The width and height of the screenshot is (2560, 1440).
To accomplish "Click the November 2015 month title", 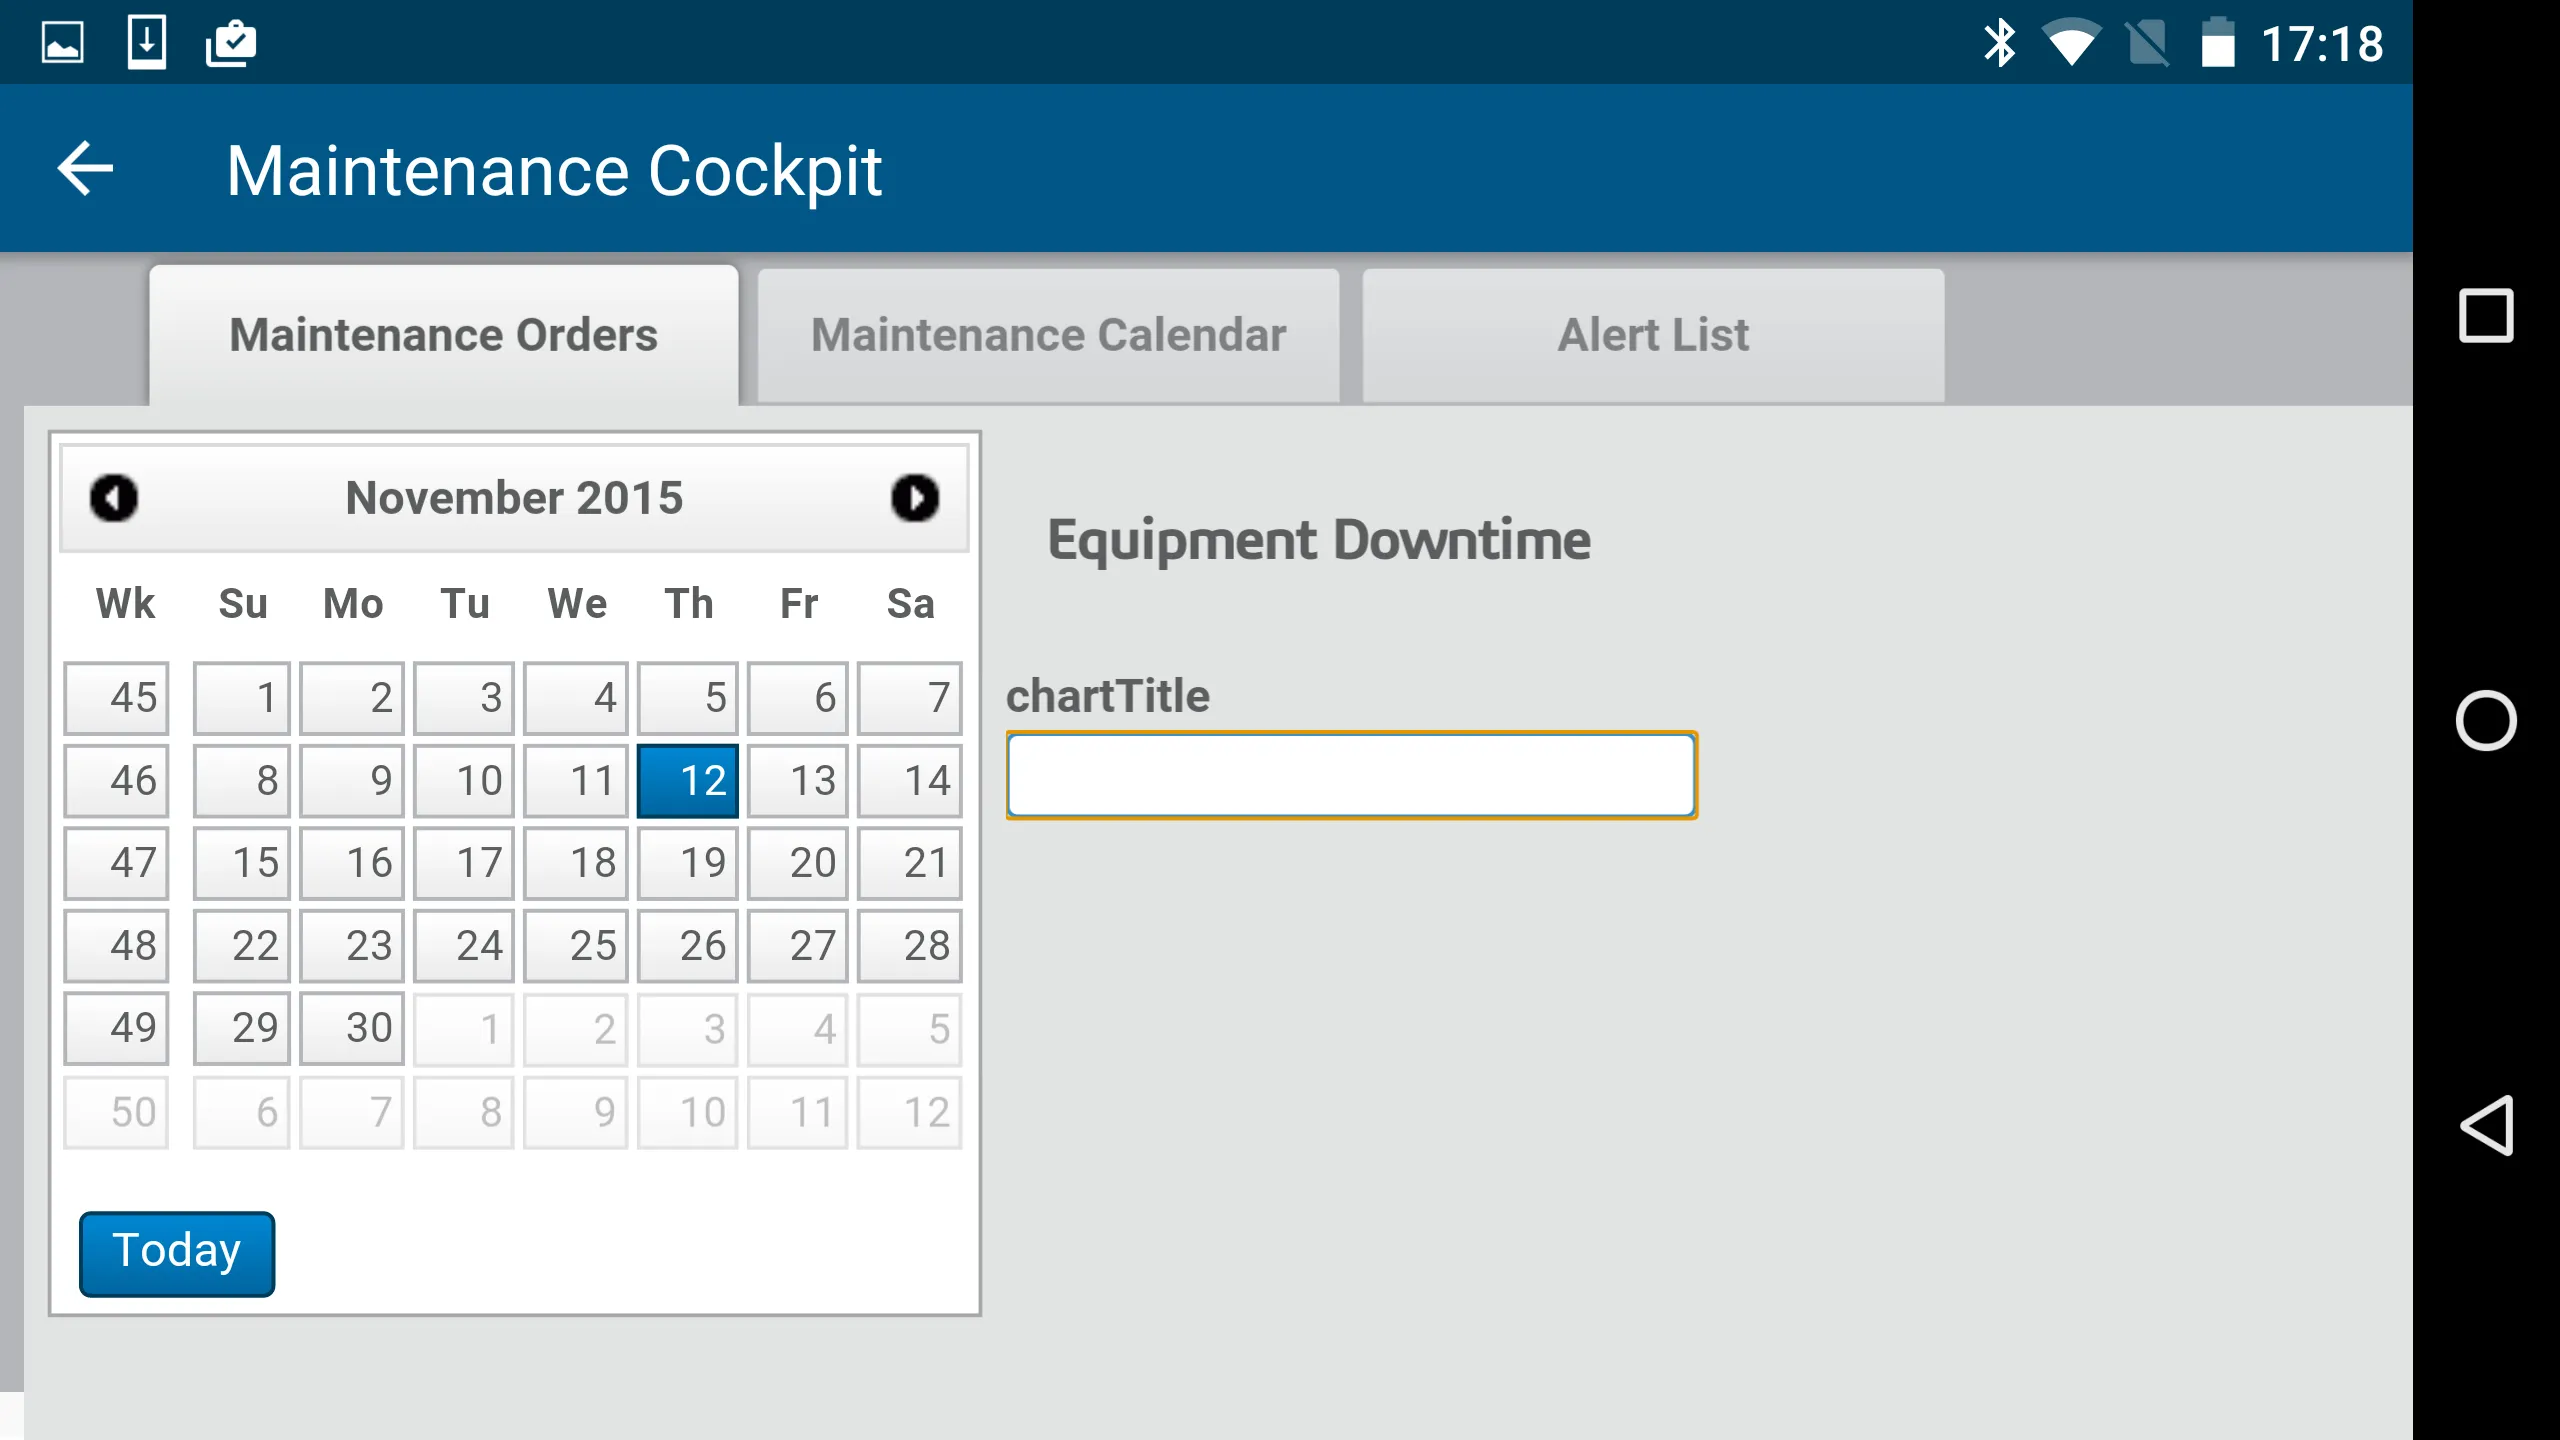I will point(514,498).
